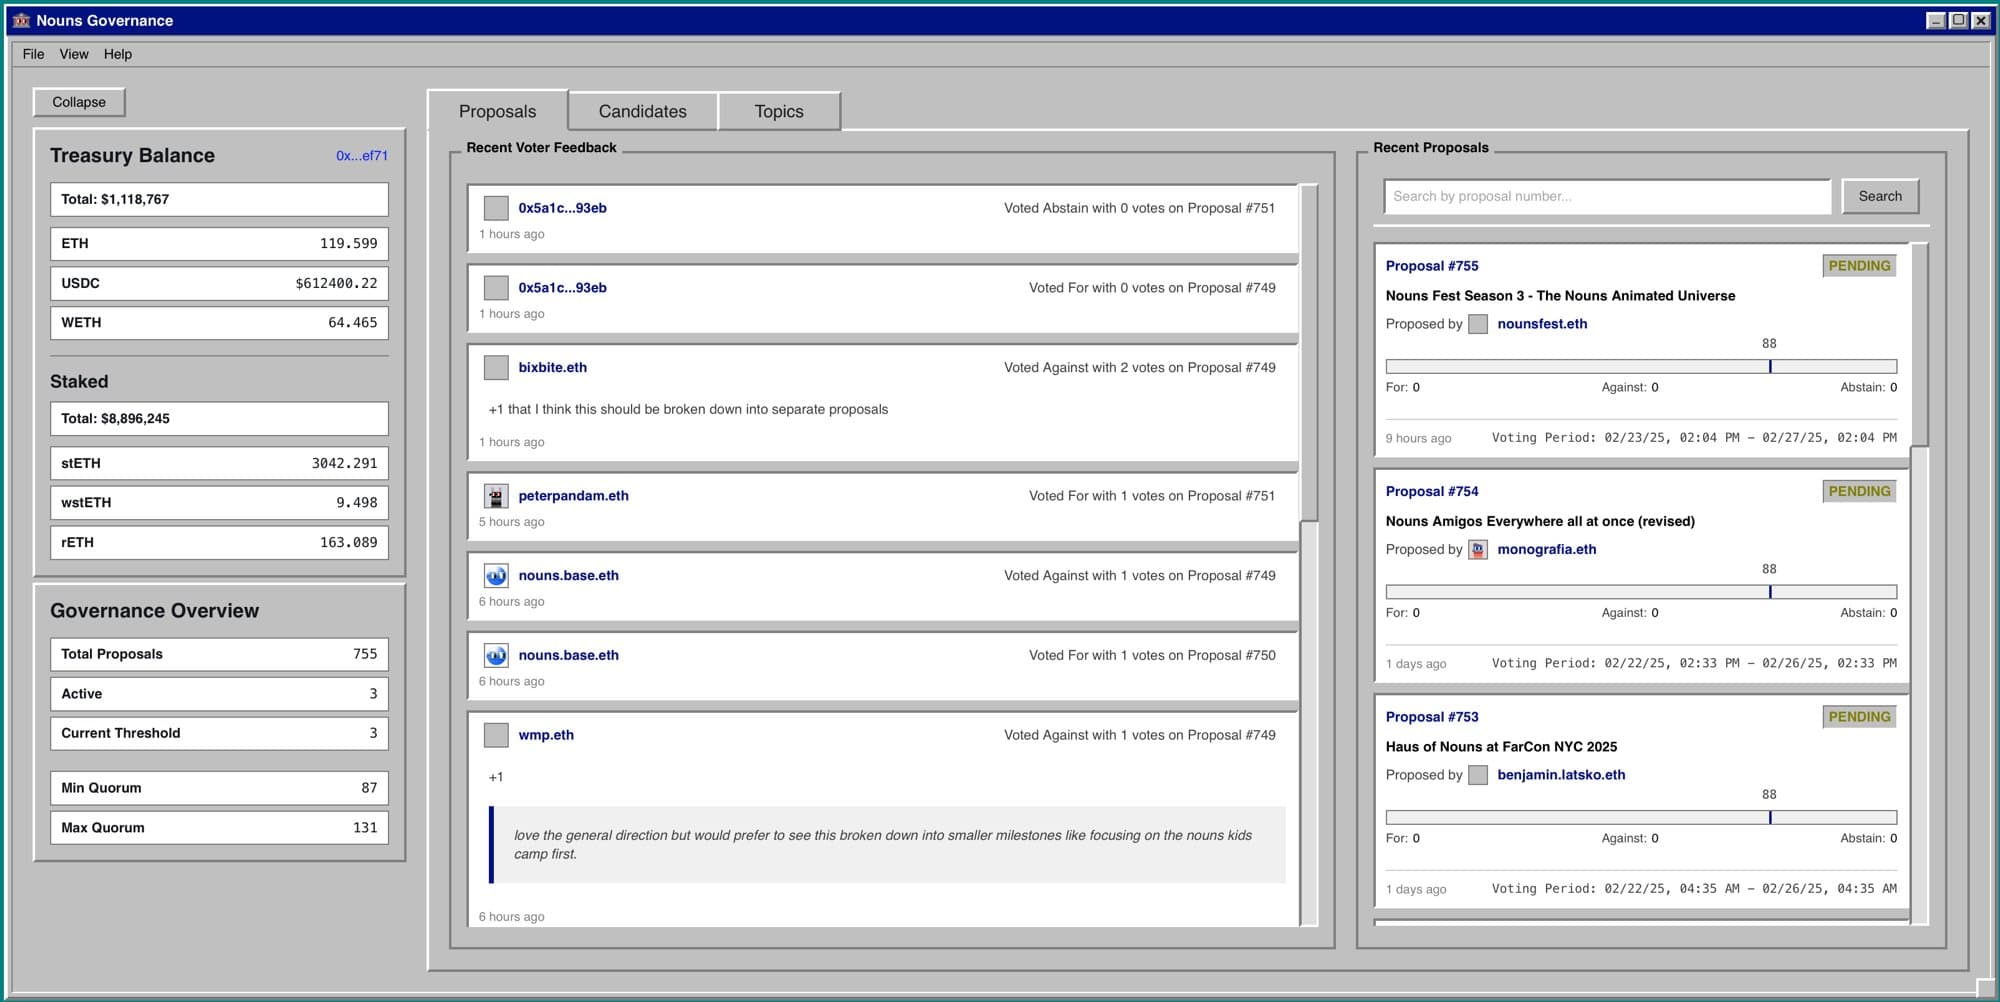Viewport: 2000px width, 1002px height.
Task: Click the quoted 'love the general direction' comment
Action: (x=887, y=845)
